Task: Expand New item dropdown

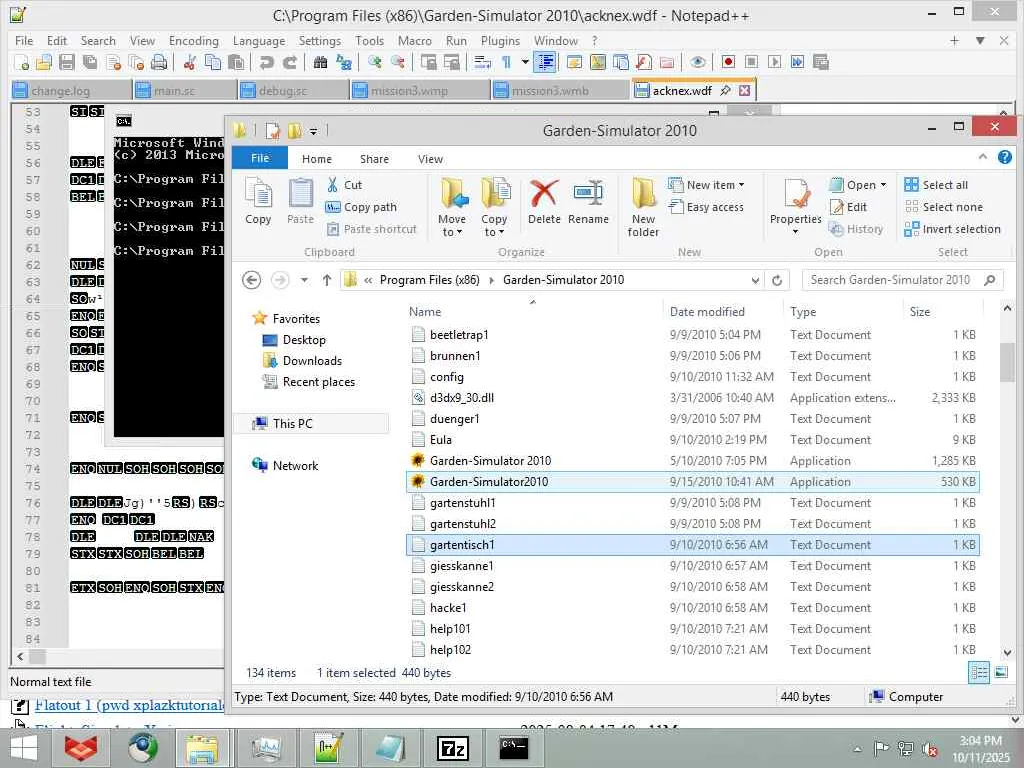Action: 706,185
